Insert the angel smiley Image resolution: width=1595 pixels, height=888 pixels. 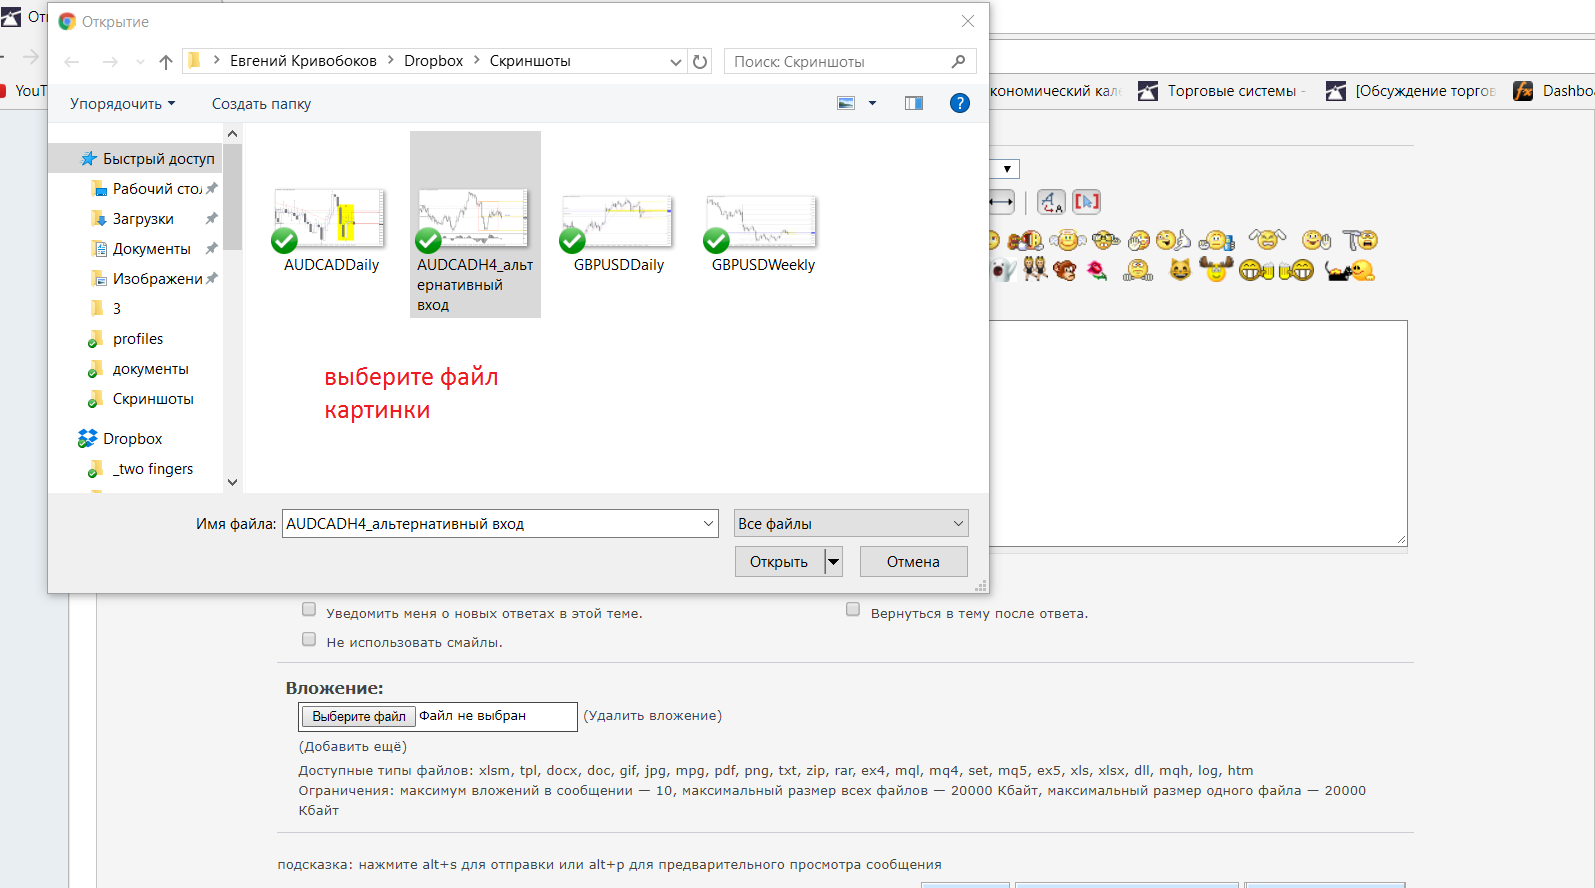pos(1068,240)
